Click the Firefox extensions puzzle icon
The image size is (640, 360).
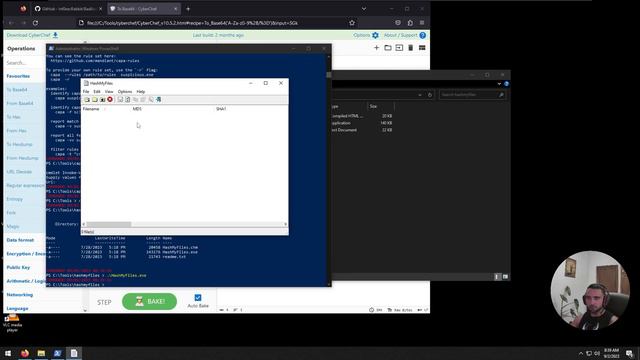click(410, 23)
